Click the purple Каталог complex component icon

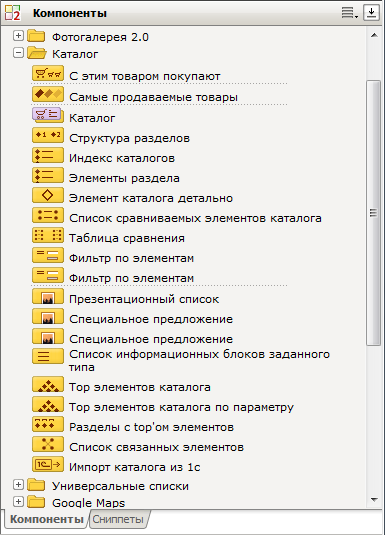[48, 115]
